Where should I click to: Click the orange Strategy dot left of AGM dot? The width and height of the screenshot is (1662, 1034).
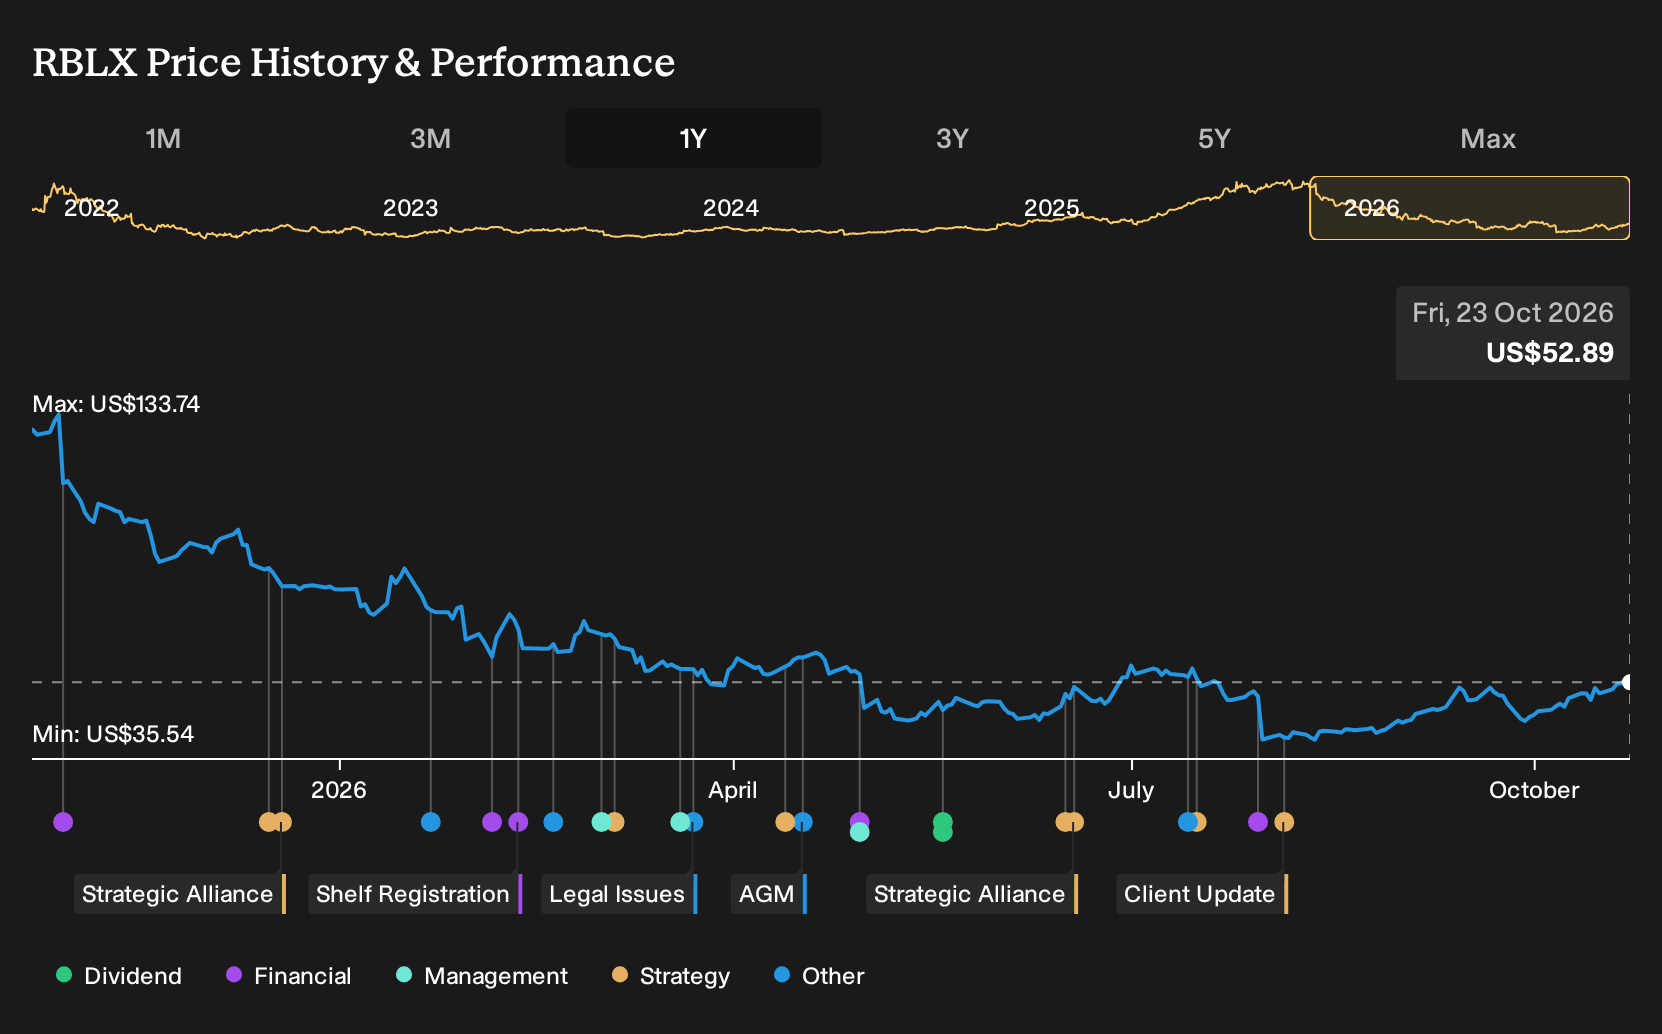coord(785,822)
